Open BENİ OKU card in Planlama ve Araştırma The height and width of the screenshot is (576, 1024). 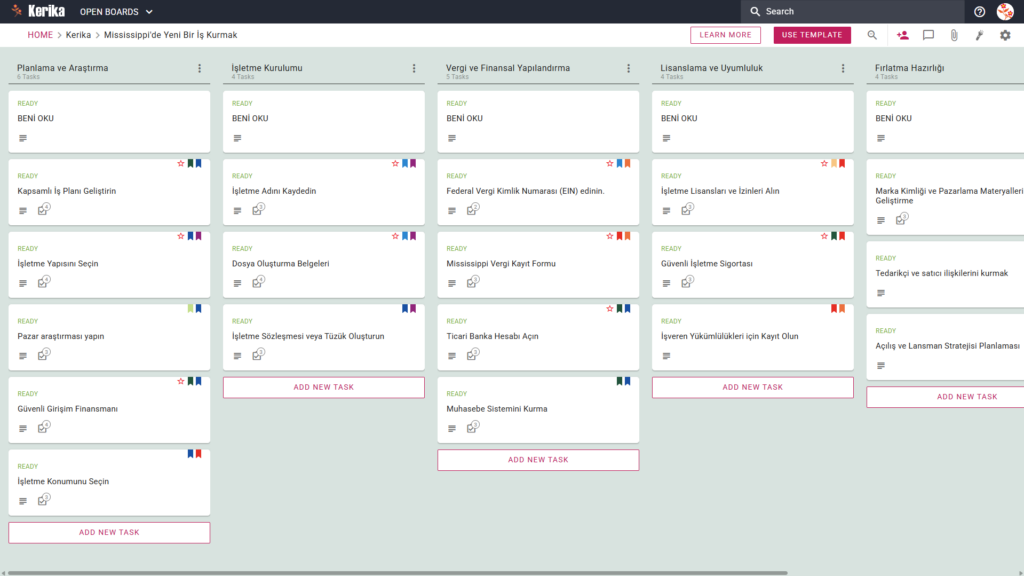click(x=109, y=121)
